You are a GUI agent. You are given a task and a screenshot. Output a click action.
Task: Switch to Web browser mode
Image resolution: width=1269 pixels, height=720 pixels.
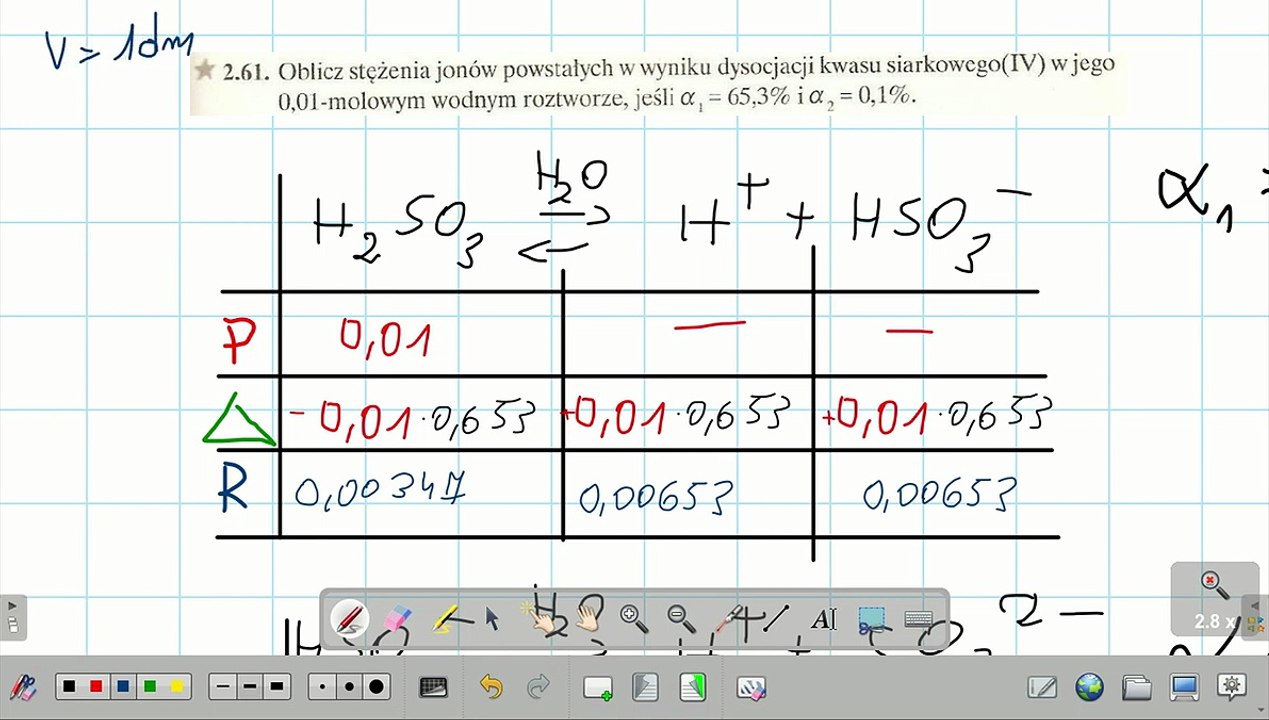(x=1090, y=687)
